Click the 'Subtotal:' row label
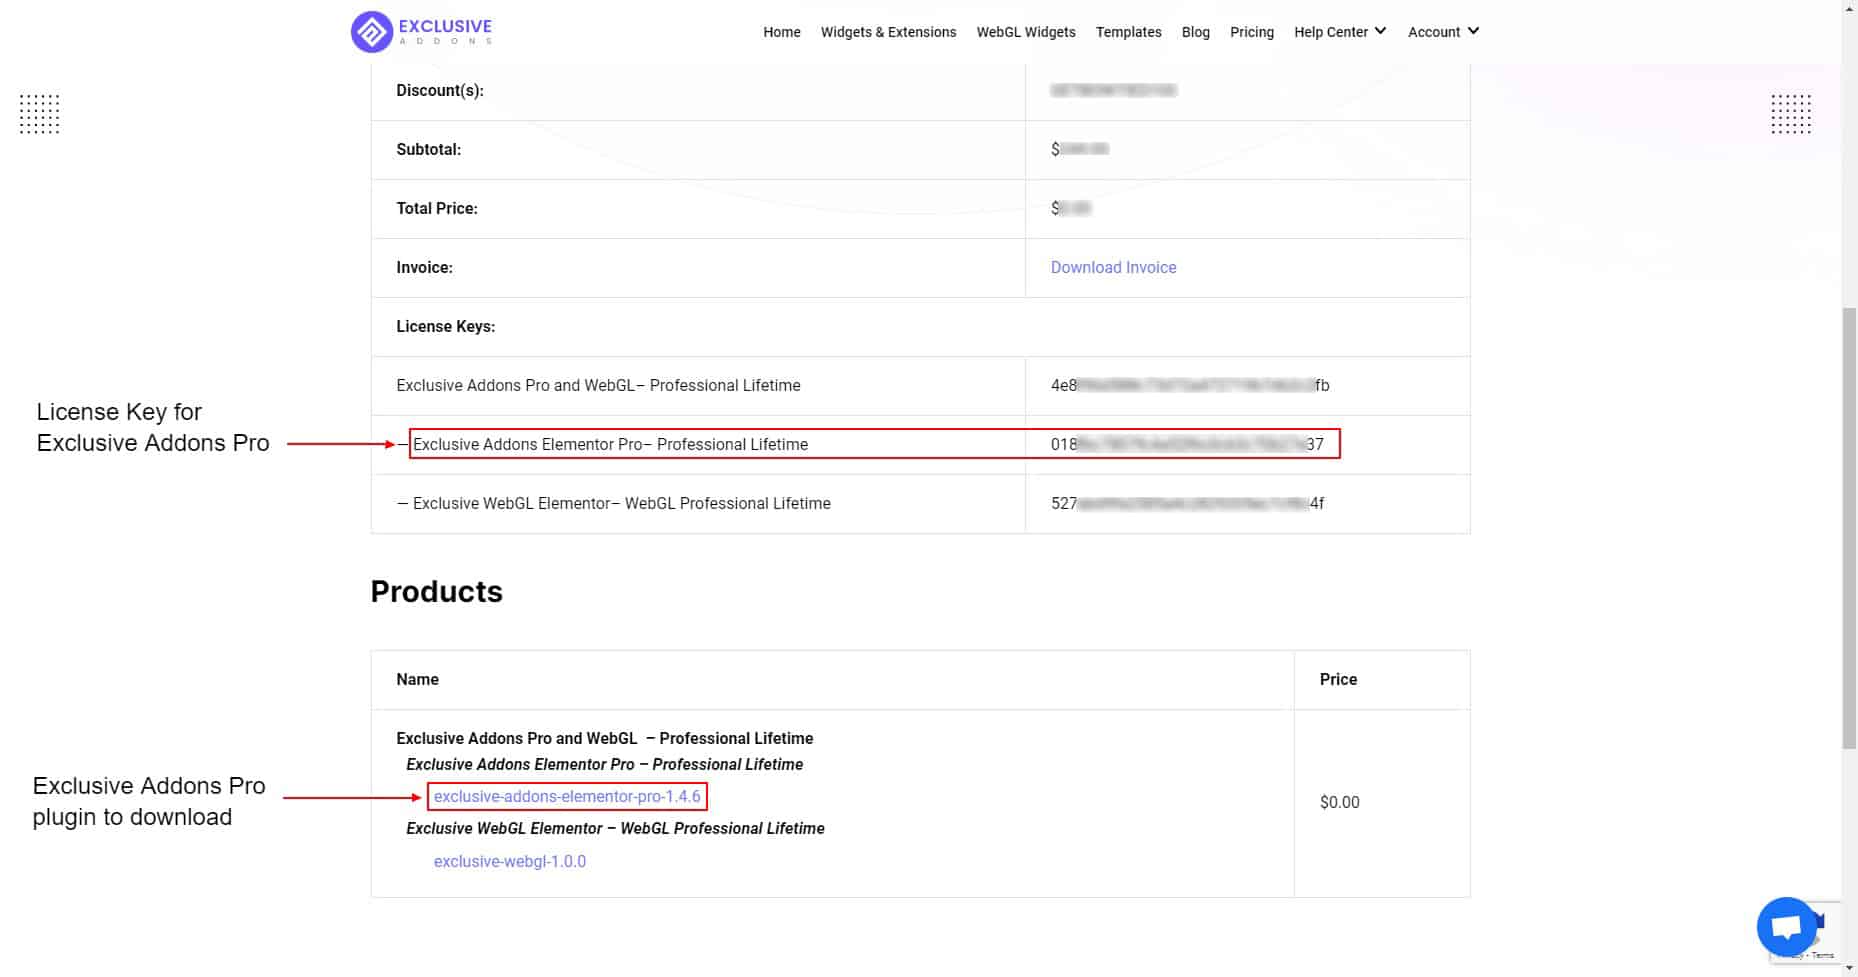The image size is (1858, 977). [428, 149]
